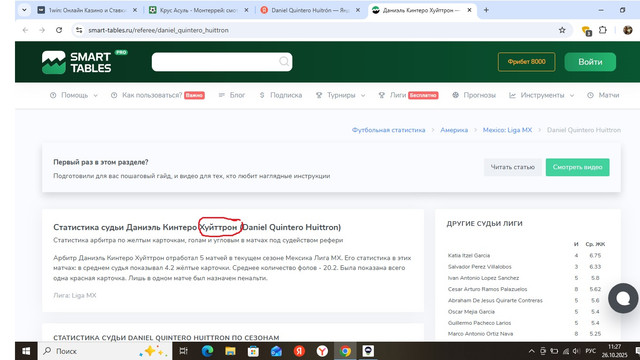This screenshot has width=640, height=360.
Task: Switch to Chrome taskbar icon
Action: point(345,351)
